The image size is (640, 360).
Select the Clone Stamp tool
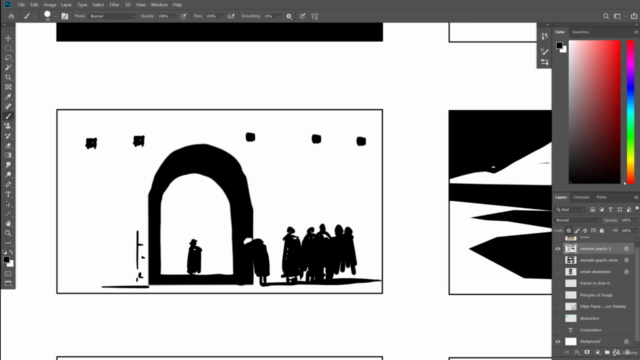pyautogui.click(x=8, y=126)
